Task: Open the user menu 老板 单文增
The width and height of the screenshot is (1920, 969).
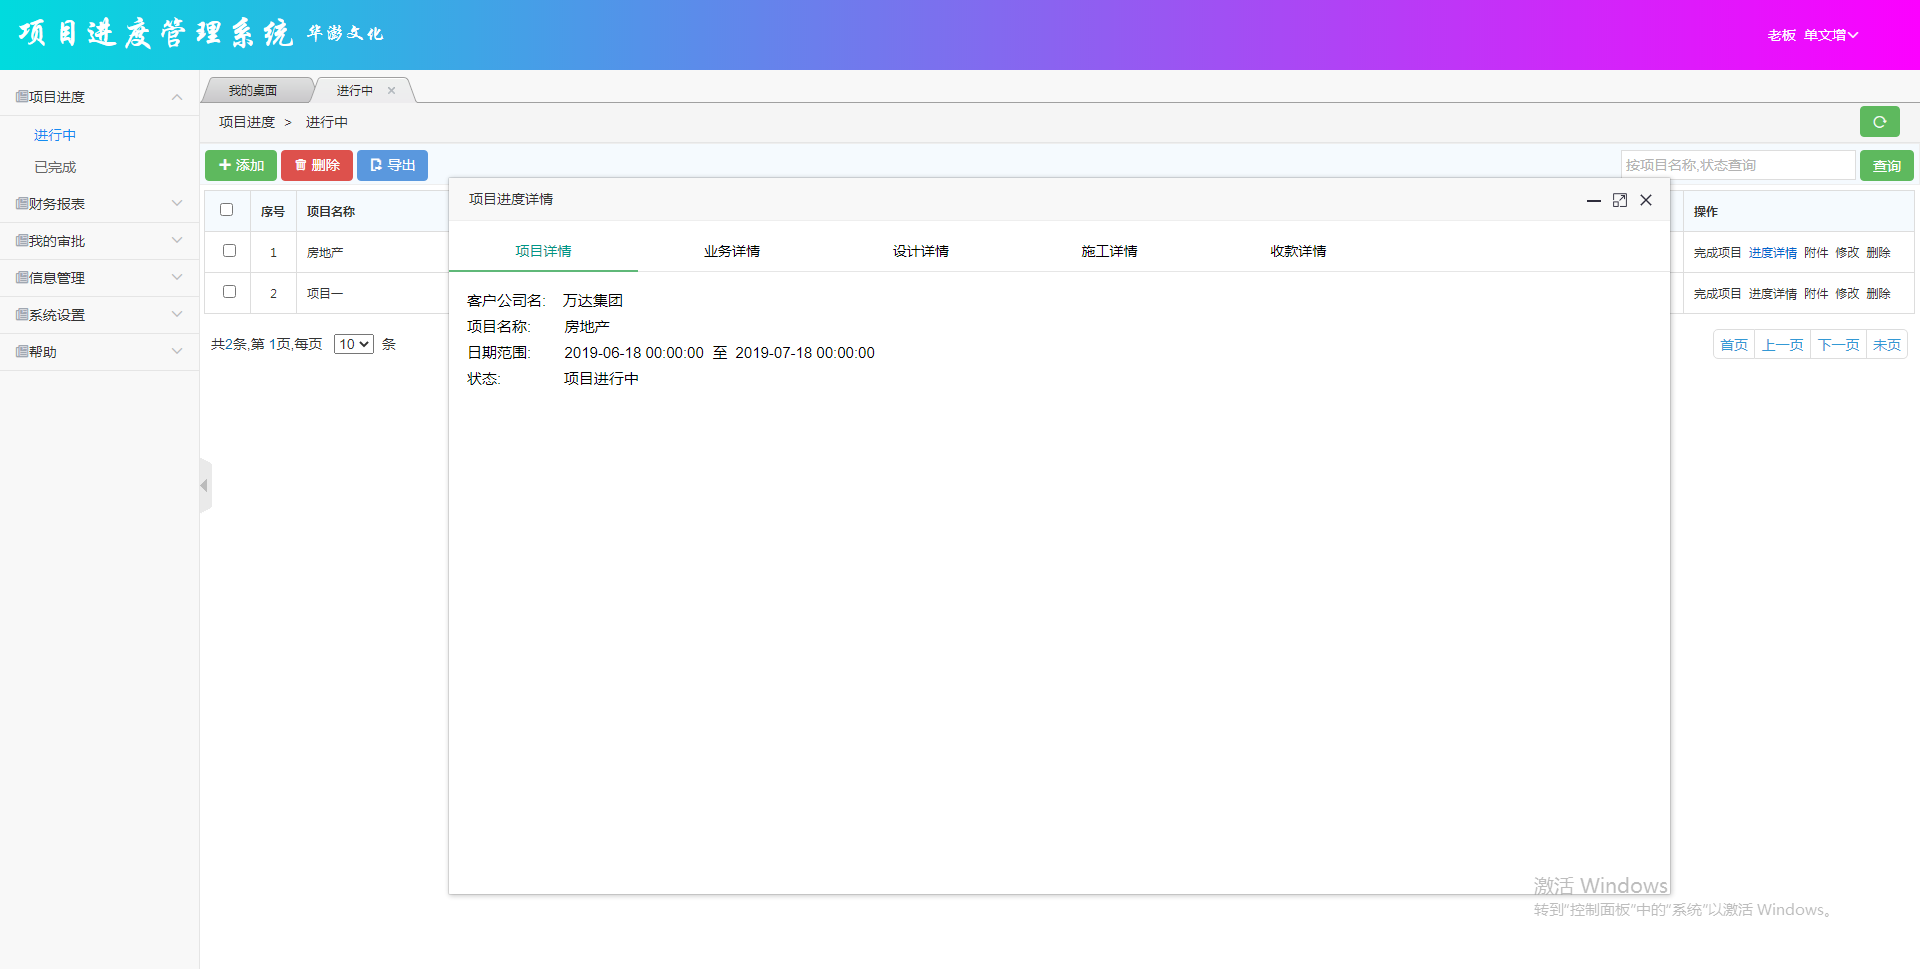Action: (x=1812, y=35)
